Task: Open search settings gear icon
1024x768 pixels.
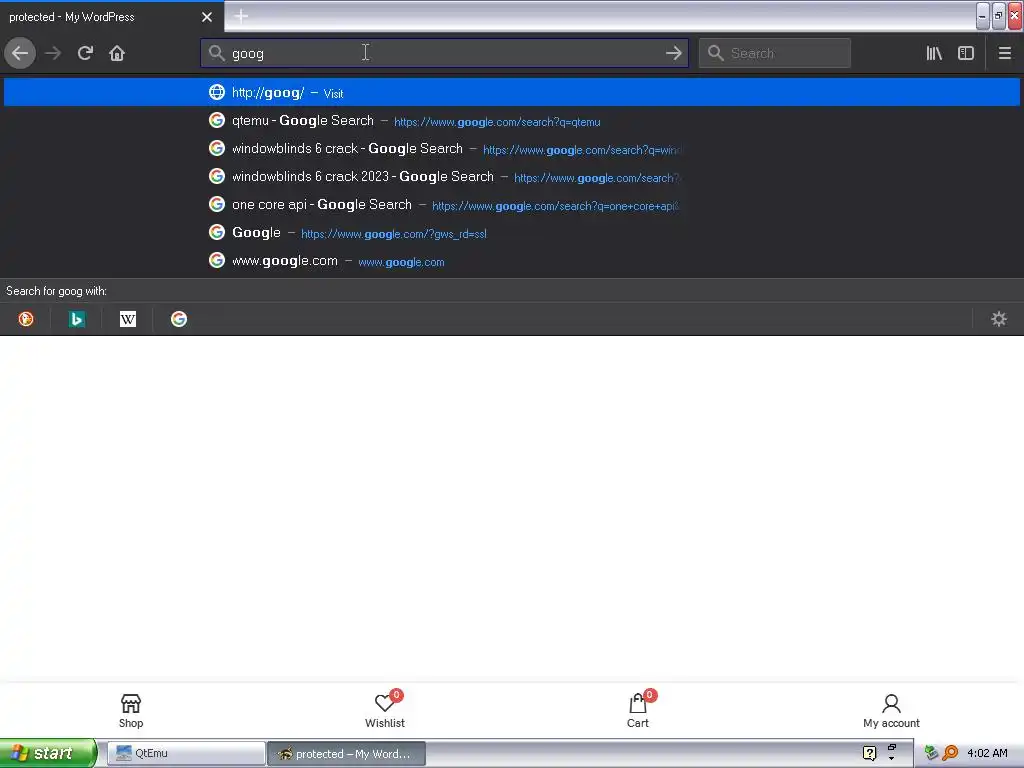Action: [x=999, y=319]
